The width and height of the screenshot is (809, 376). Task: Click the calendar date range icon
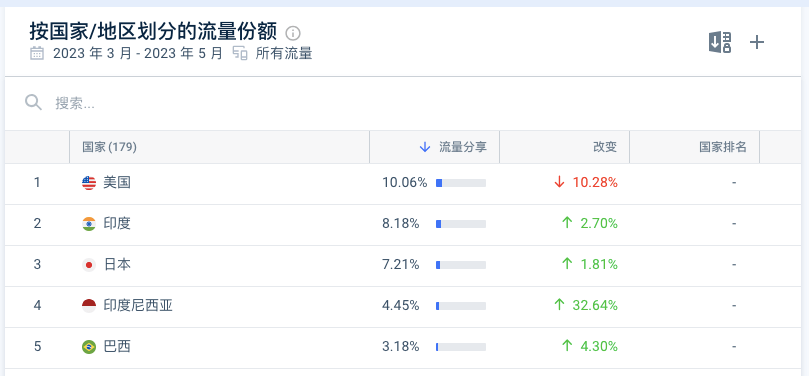tap(37, 53)
